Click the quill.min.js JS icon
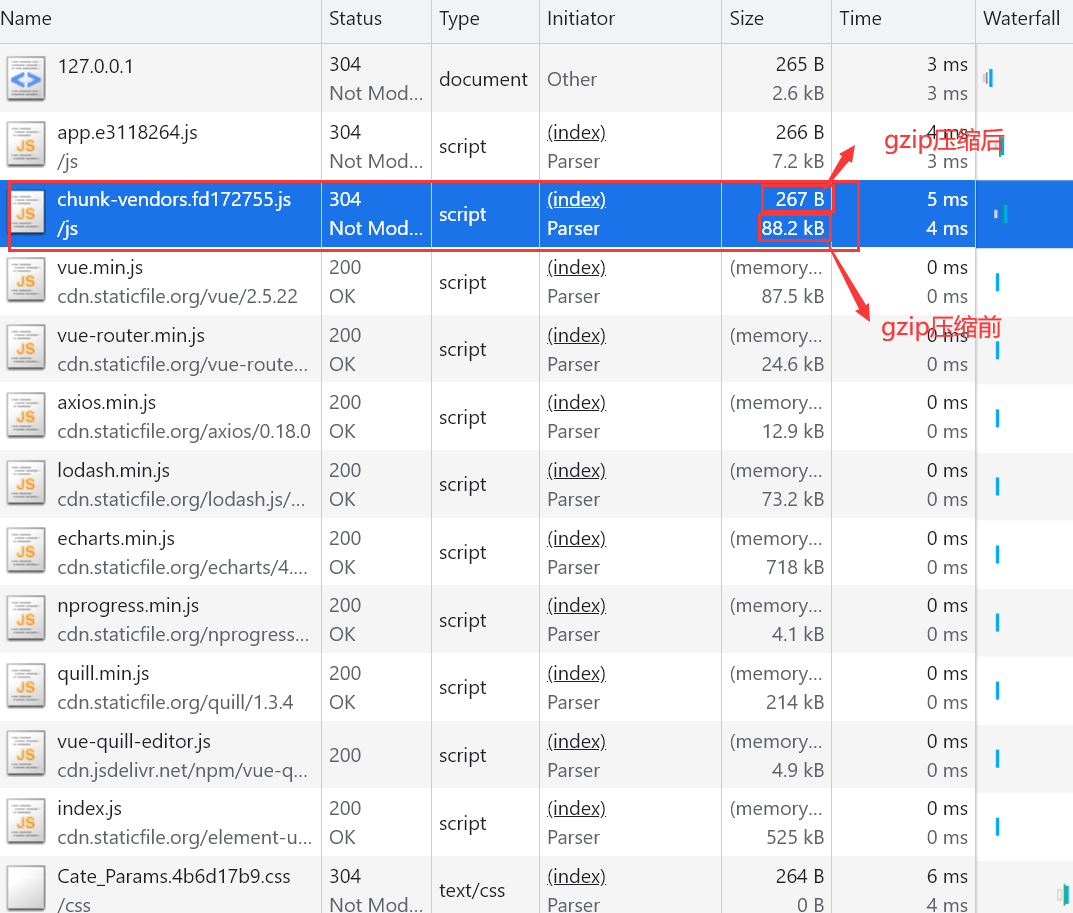This screenshot has height=913, width=1073. [x=26, y=688]
